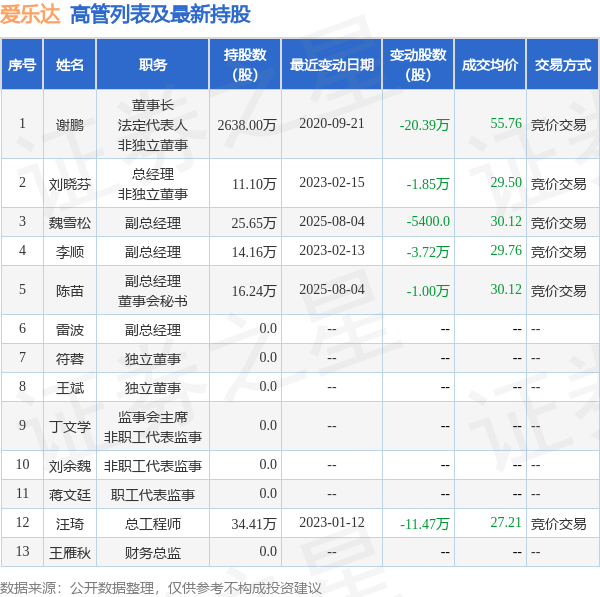The image size is (600, 597).
Task: Select the name 谢鹏
Action: tap(70, 125)
